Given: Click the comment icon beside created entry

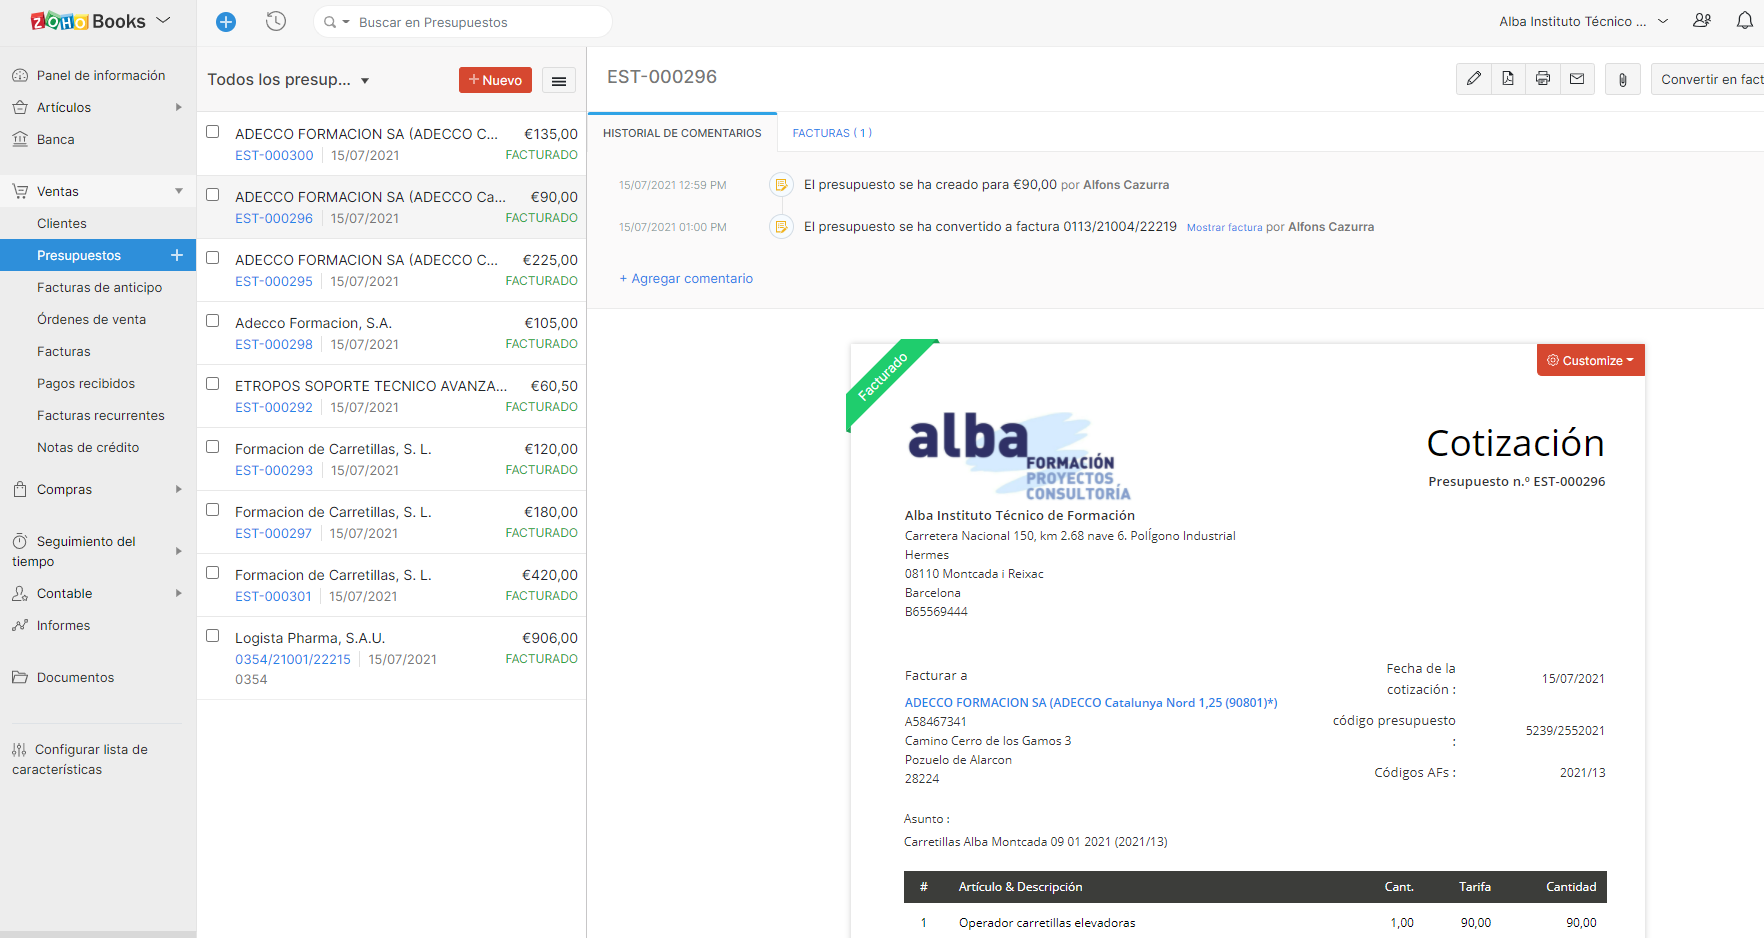Looking at the screenshot, I should [x=781, y=185].
